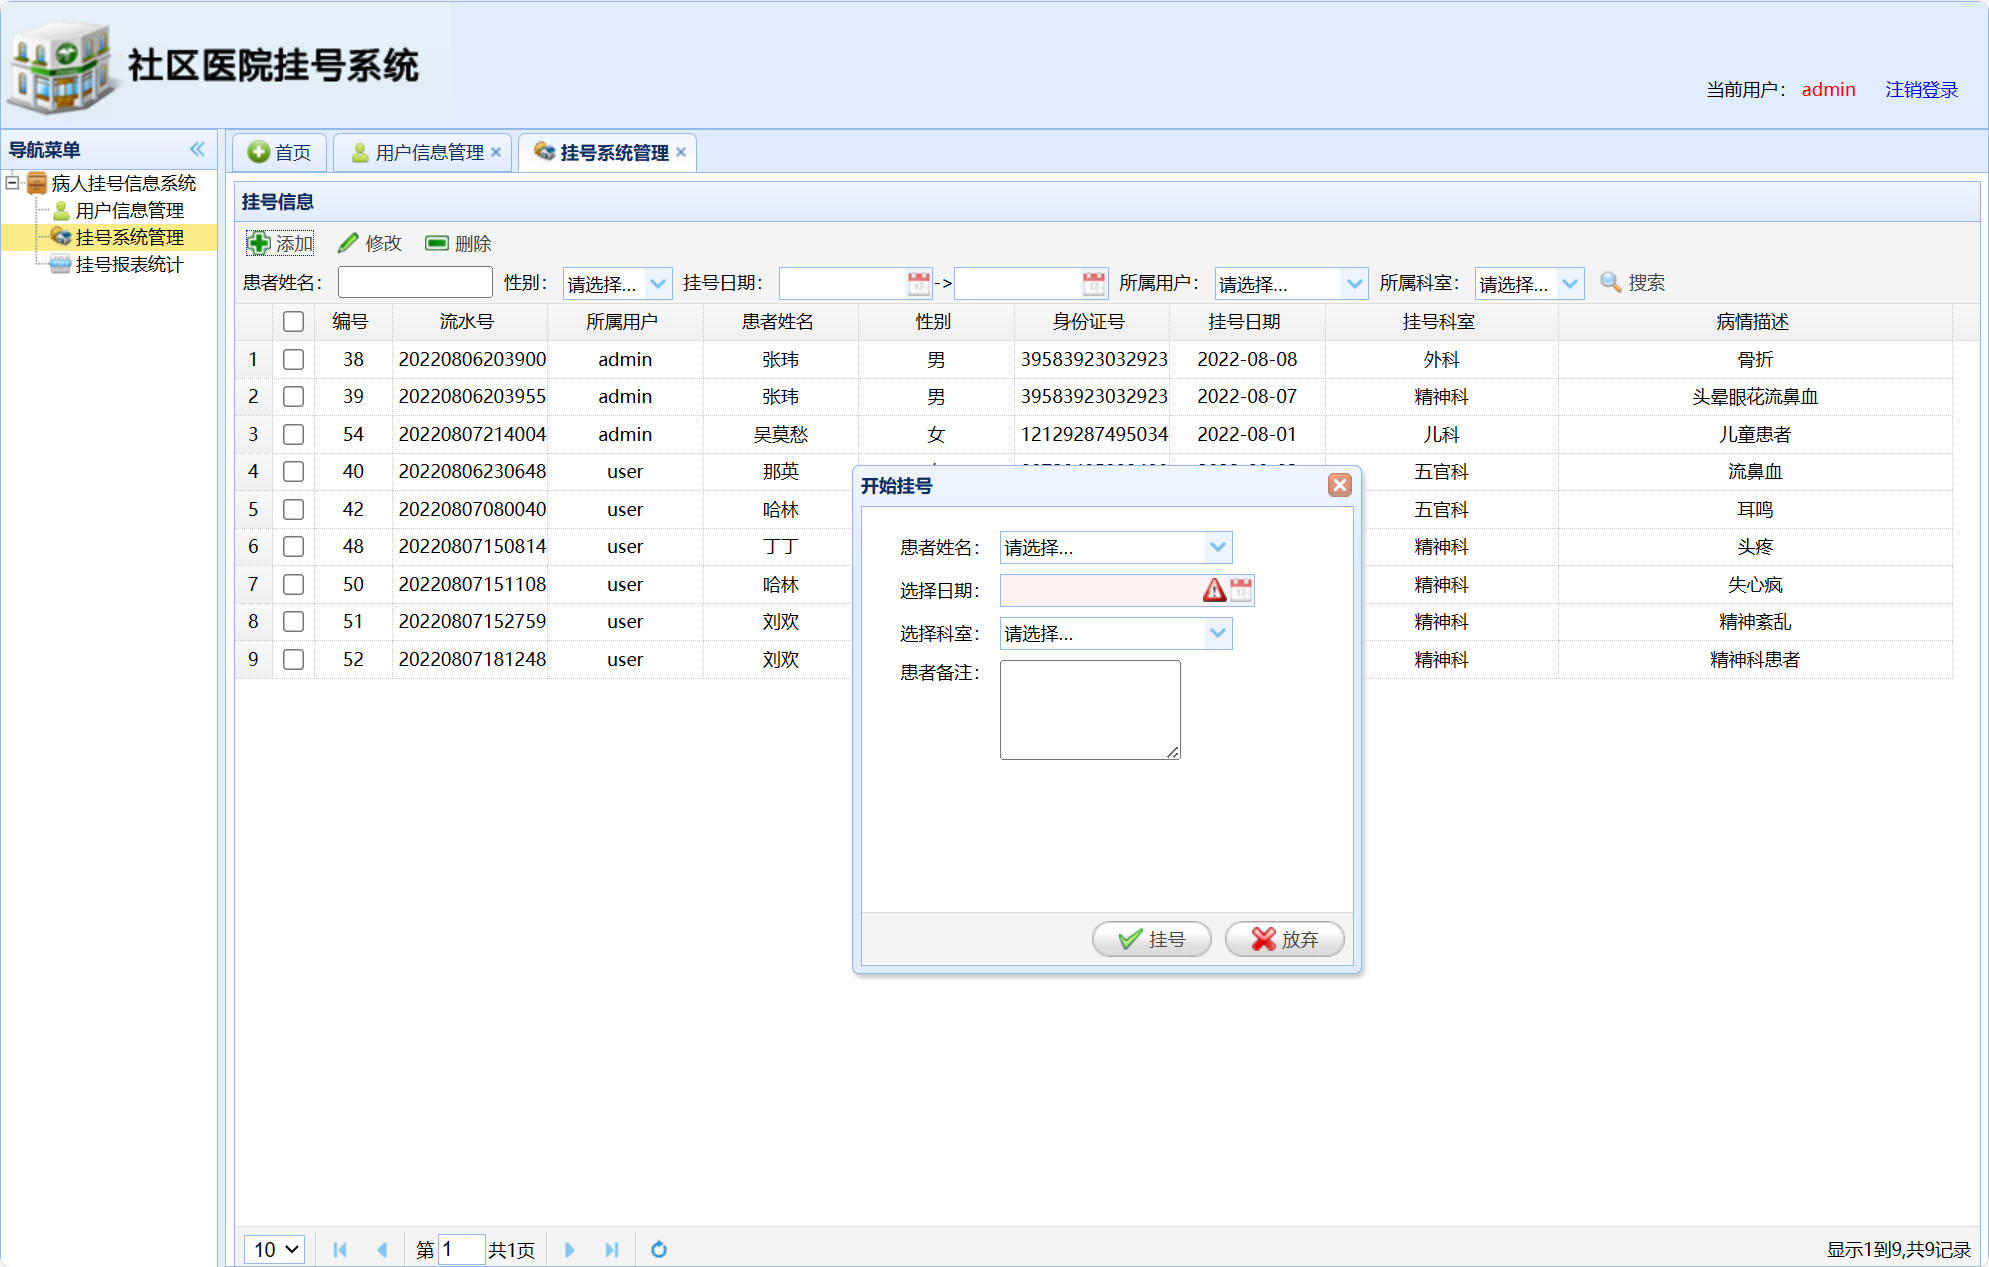Go to the next page arrow
Viewport: 1989px width, 1267px height.
[x=569, y=1249]
